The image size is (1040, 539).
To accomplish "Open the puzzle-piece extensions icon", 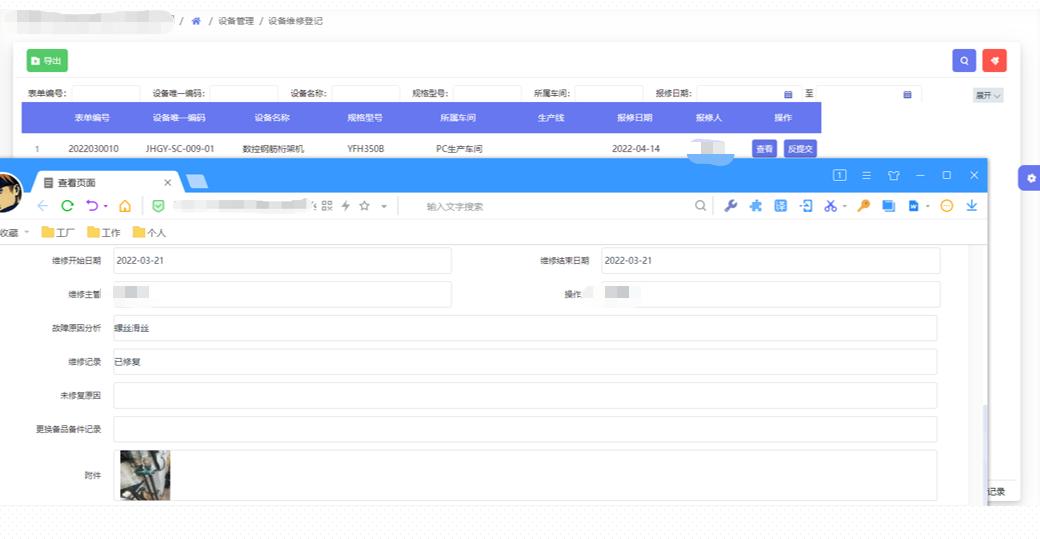I will 755,206.
